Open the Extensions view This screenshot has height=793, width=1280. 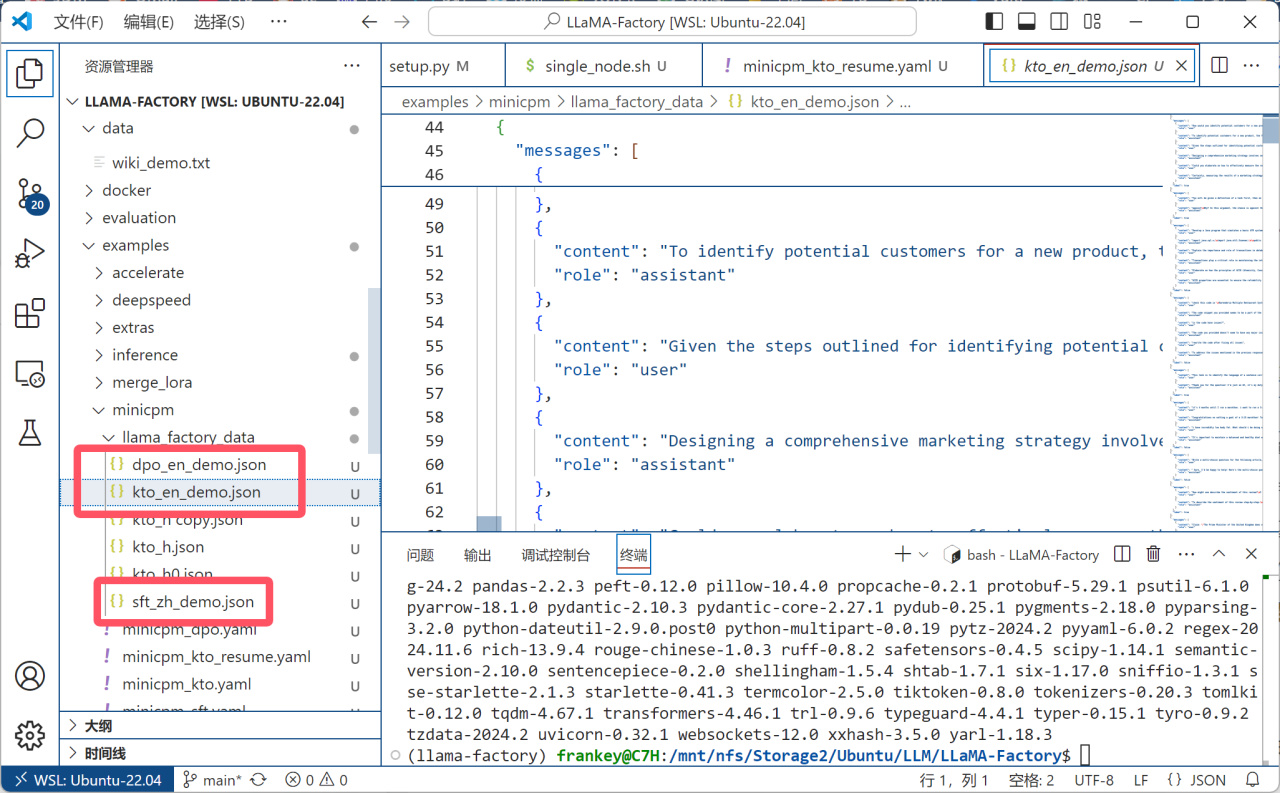point(30,314)
